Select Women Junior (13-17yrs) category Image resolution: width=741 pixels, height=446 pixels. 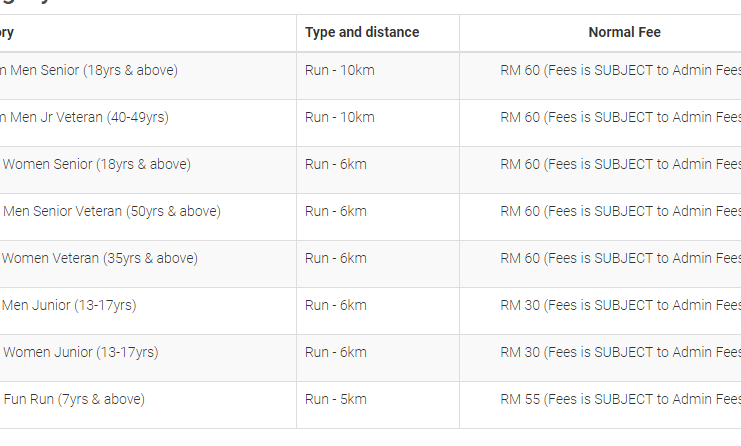80,352
